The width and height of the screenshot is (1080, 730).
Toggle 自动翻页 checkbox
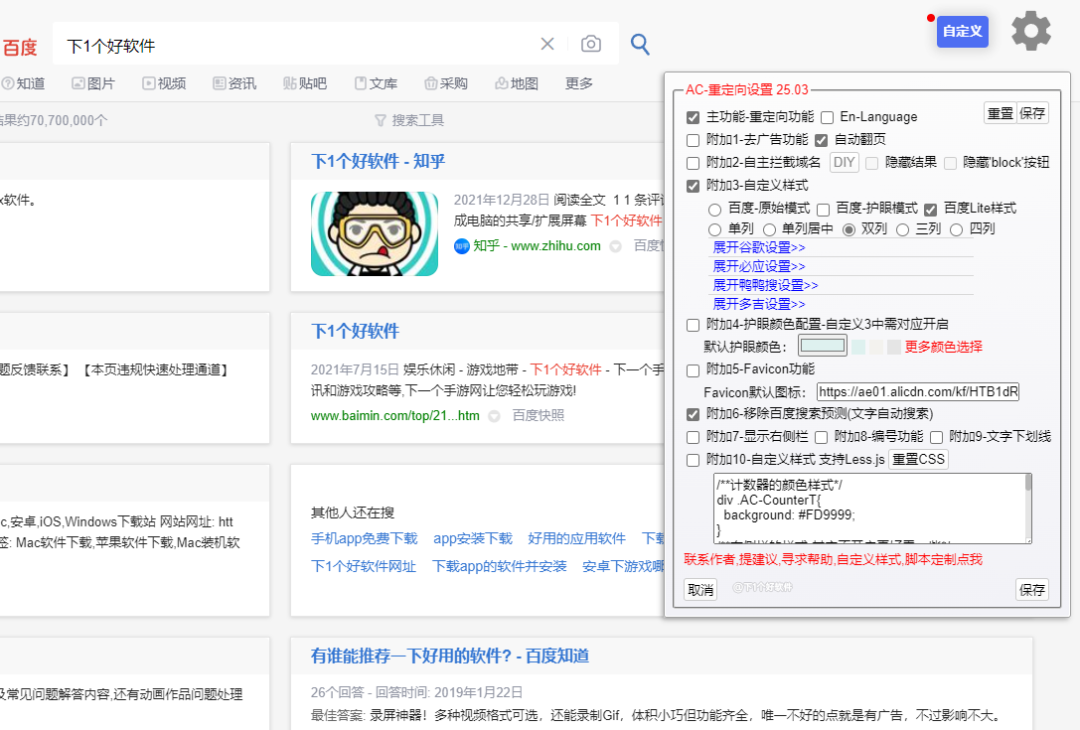[x=821, y=140]
